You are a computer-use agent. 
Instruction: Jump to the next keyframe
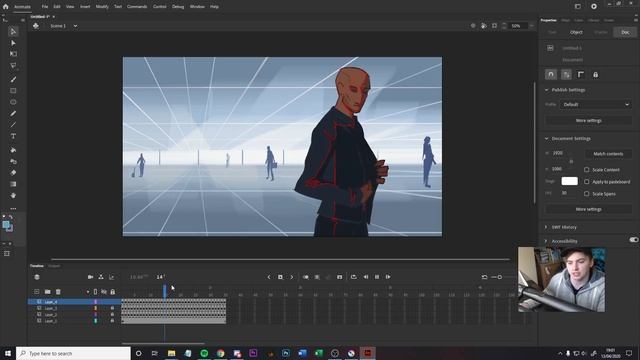pyautogui.click(x=291, y=277)
